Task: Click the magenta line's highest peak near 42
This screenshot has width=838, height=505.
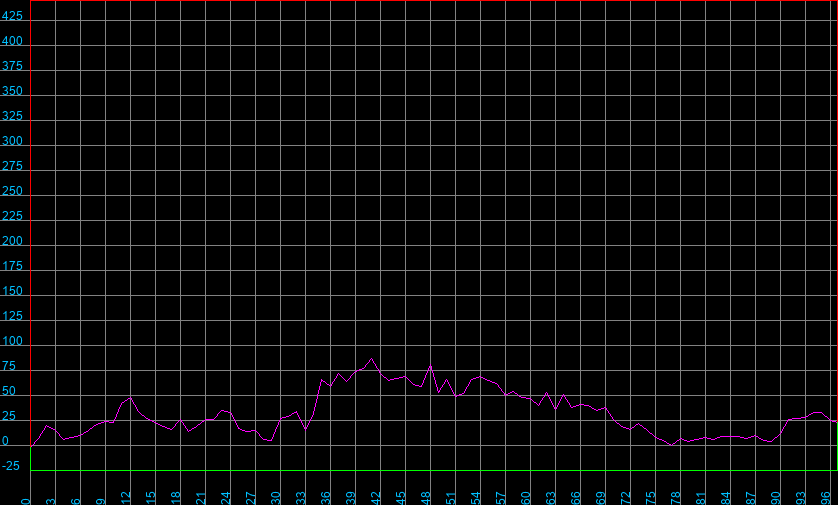Action: point(372,359)
